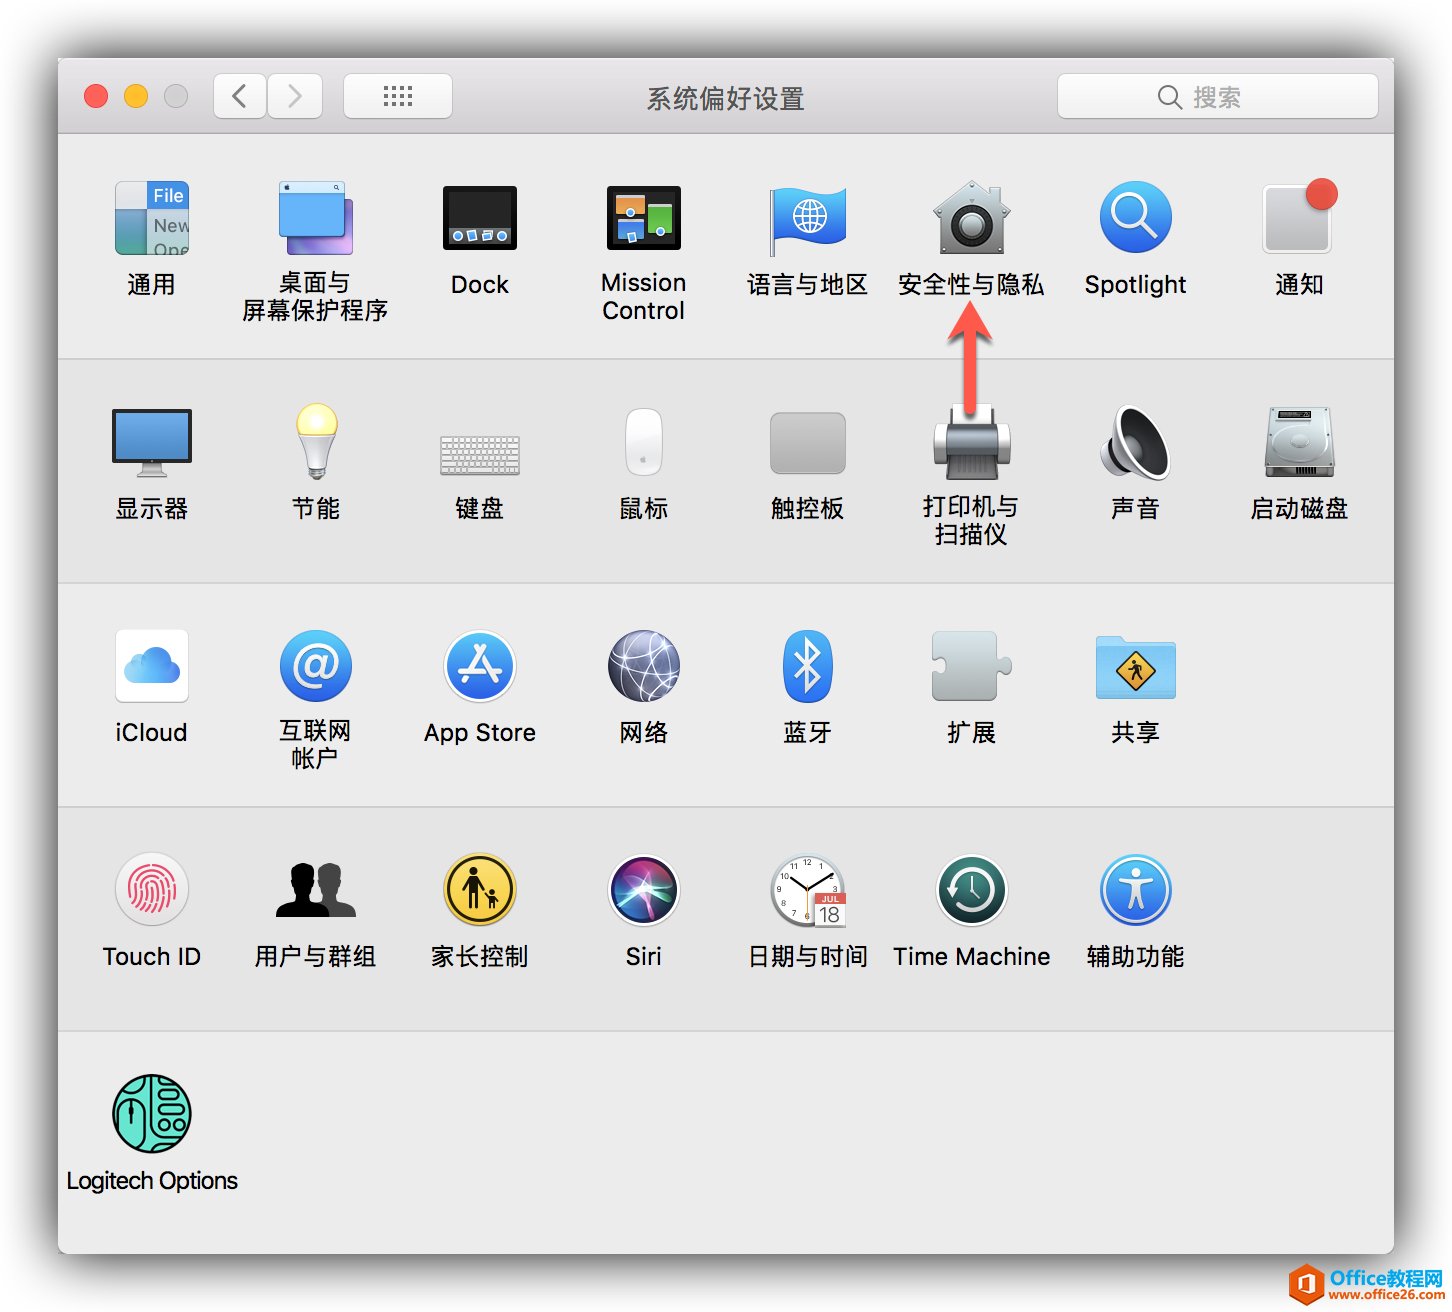Open Logitech Options preference icon
1452x1312 pixels.
coord(151,1114)
